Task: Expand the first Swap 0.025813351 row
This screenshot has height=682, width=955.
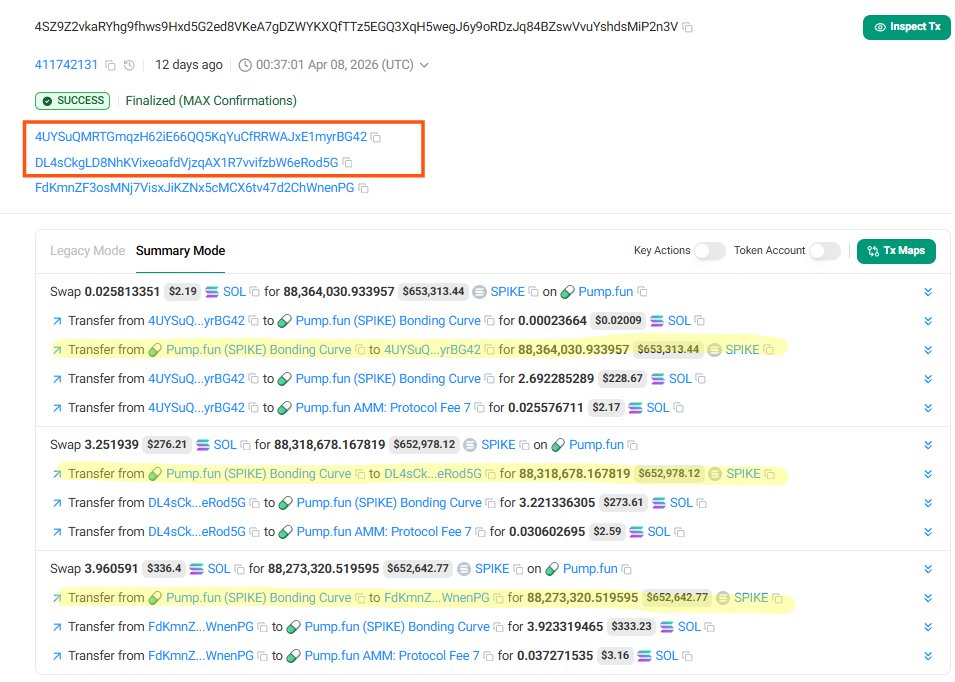Action: point(928,292)
